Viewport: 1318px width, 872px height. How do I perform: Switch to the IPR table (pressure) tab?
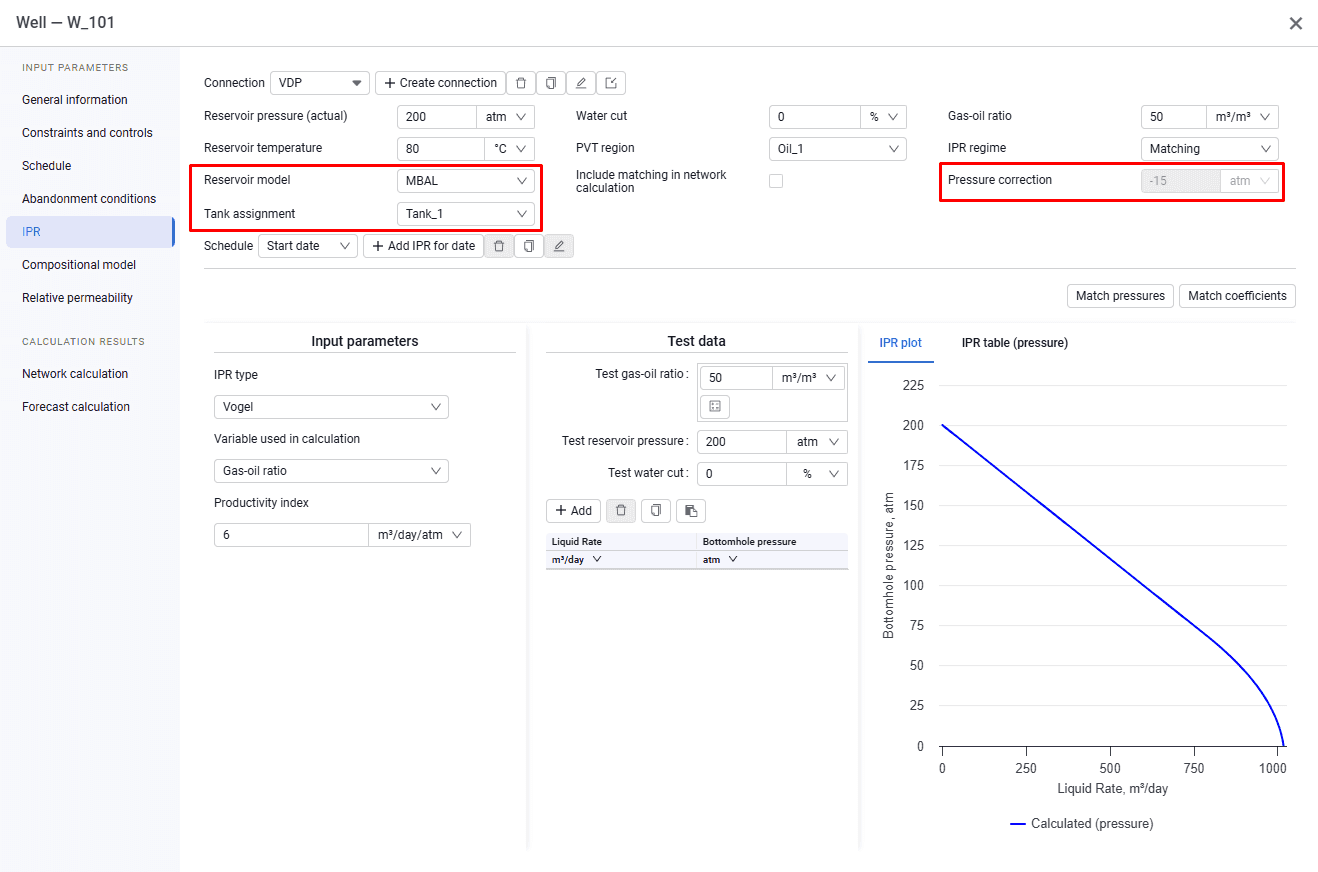(x=1015, y=343)
